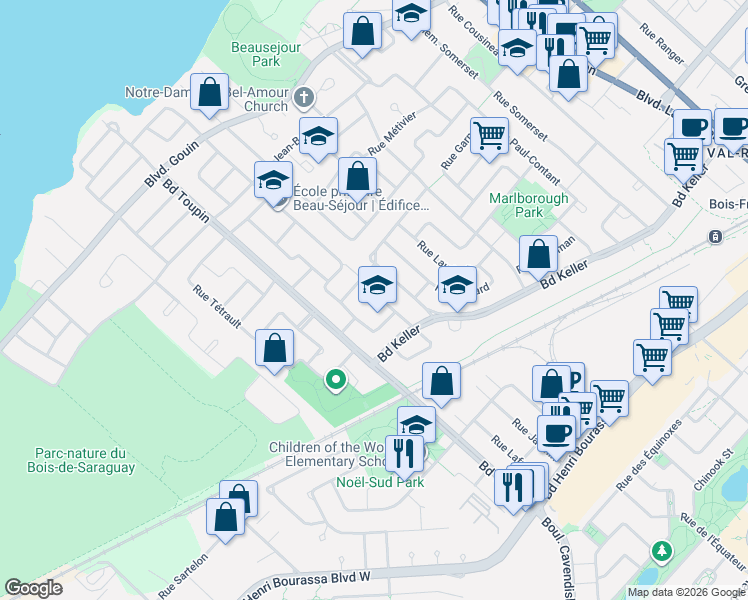Click the train station icon near Bois-Fr label
Viewport: 748px width, 600px height.
[715, 237]
